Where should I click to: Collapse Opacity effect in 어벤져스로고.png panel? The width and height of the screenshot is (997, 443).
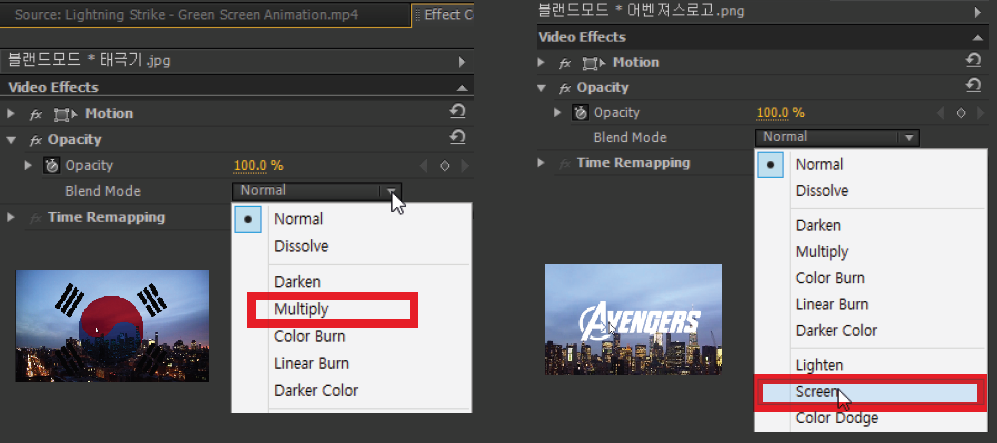541,88
